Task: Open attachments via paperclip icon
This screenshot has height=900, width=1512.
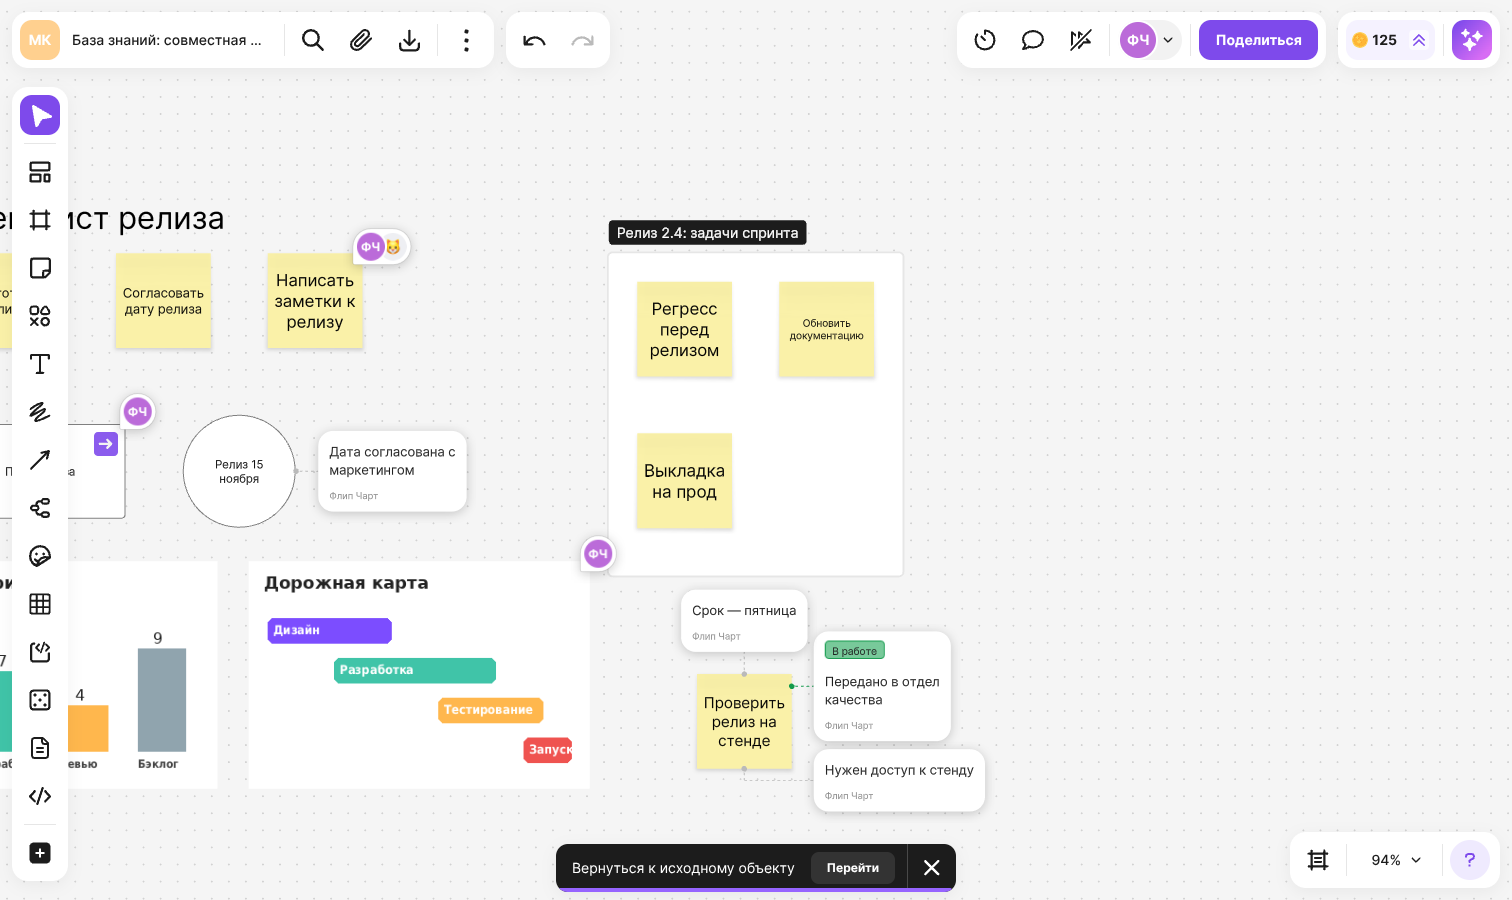Action: tap(361, 40)
